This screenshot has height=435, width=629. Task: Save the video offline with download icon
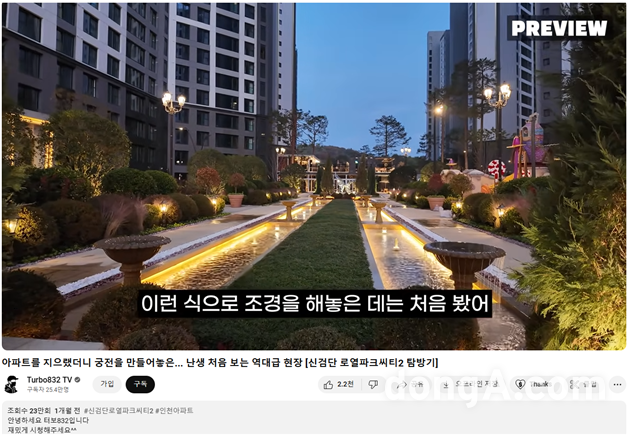(471, 384)
